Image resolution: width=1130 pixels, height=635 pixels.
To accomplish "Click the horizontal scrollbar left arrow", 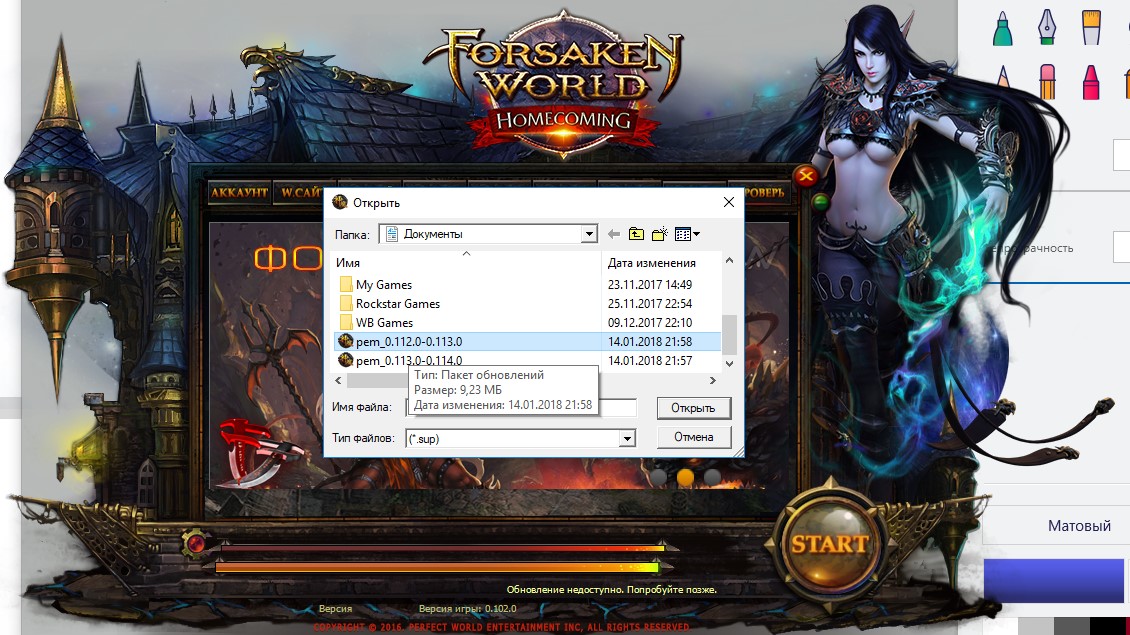I will [x=339, y=380].
